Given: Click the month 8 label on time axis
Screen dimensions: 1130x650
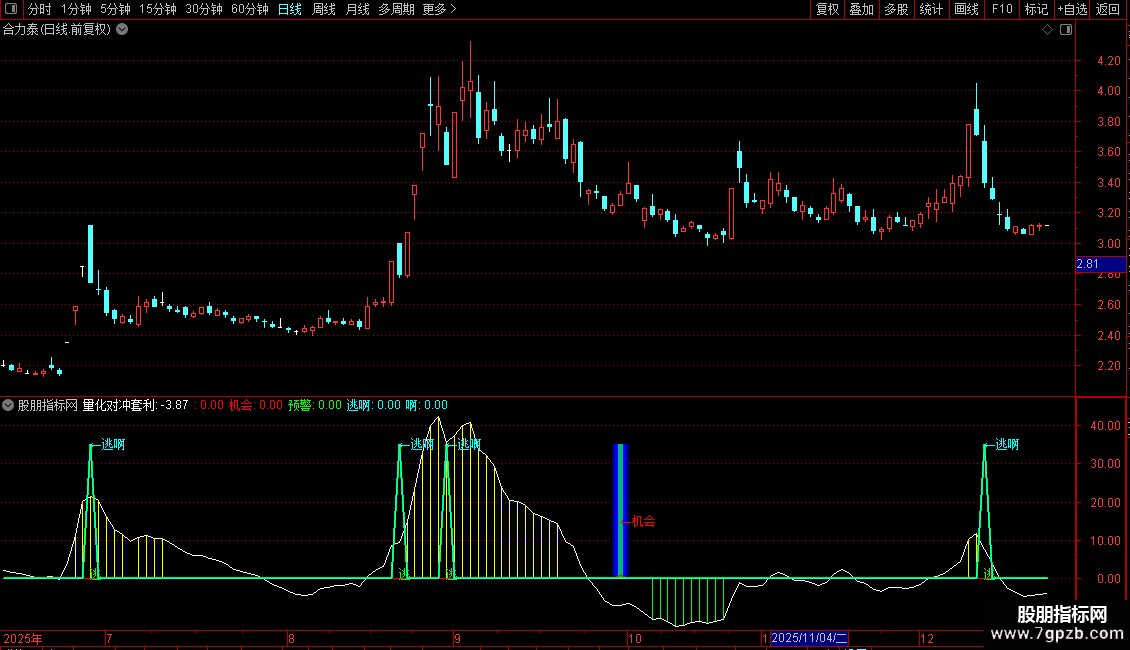Looking at the screenshot, I should [x=291, y=638].
